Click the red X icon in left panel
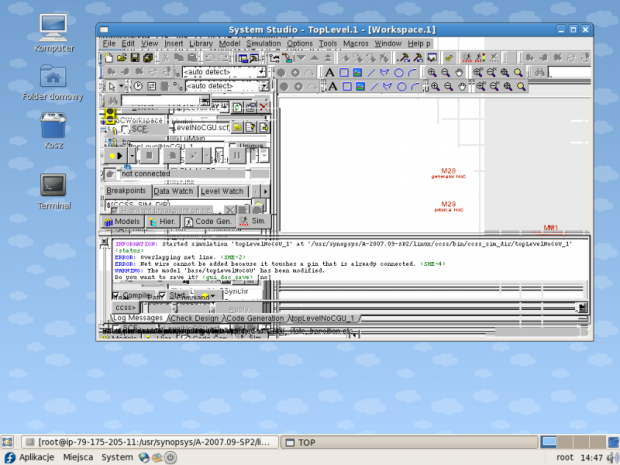 pyautogui.click(x=263, y=107)
